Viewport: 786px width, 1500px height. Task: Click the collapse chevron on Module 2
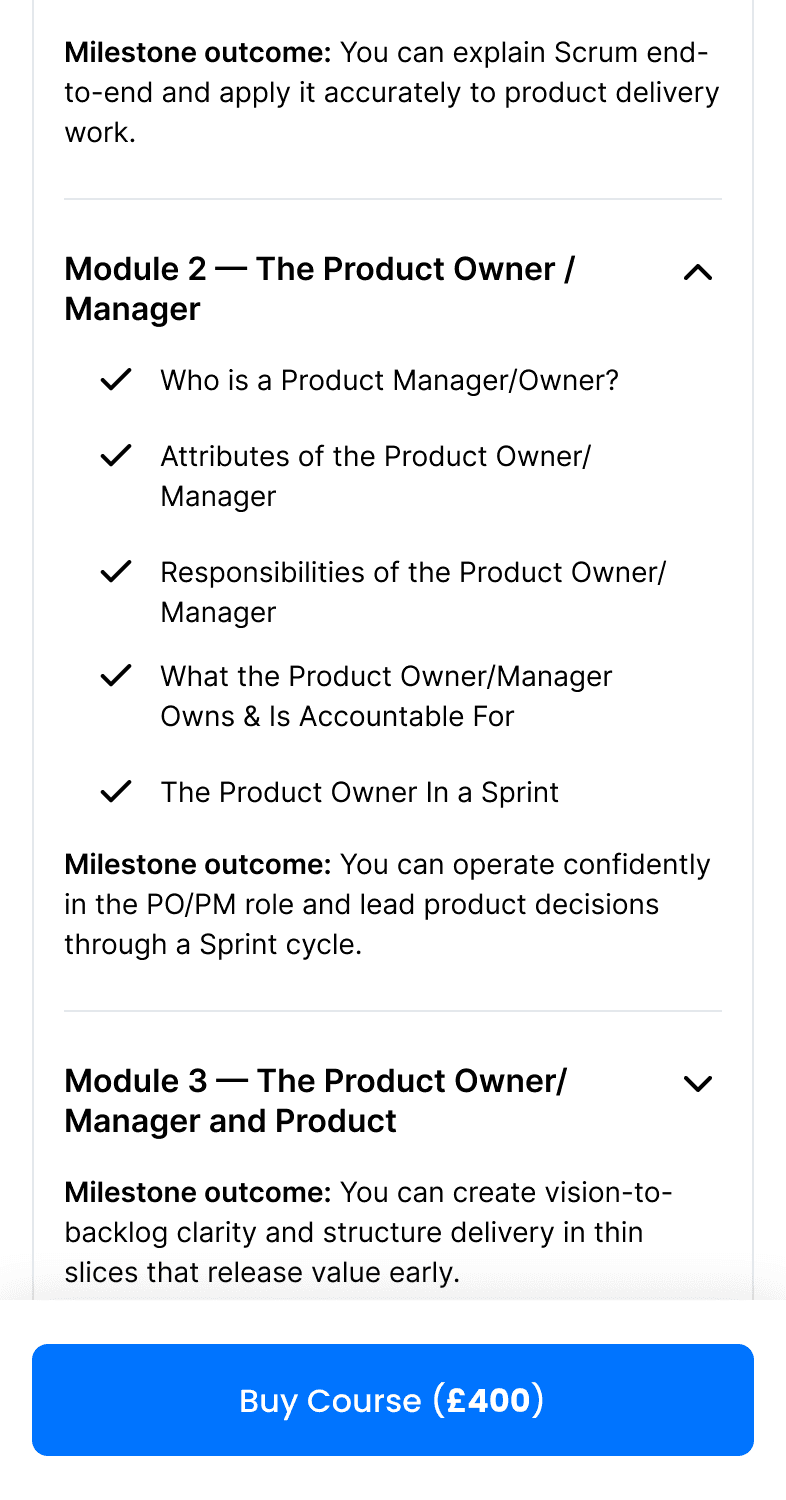698,272
